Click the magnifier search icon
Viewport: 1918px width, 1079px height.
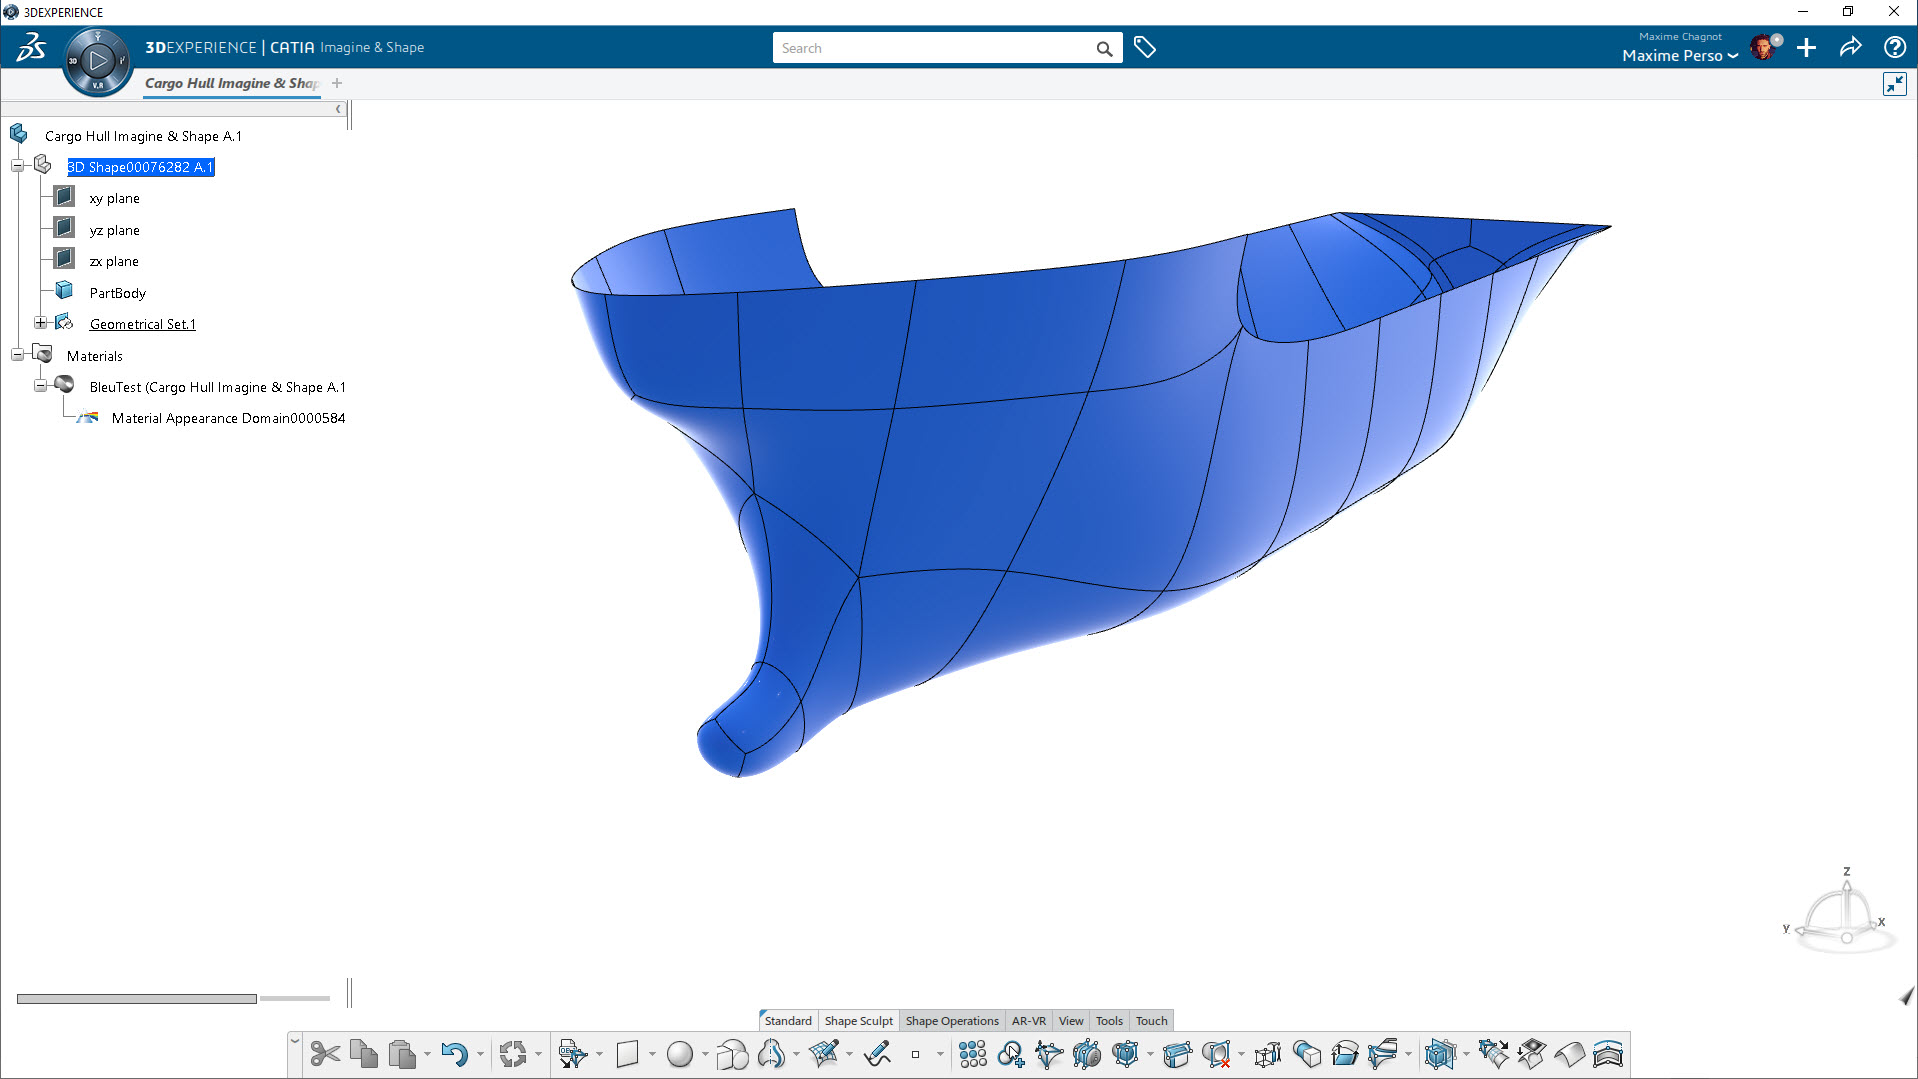tap(1104, 48)
